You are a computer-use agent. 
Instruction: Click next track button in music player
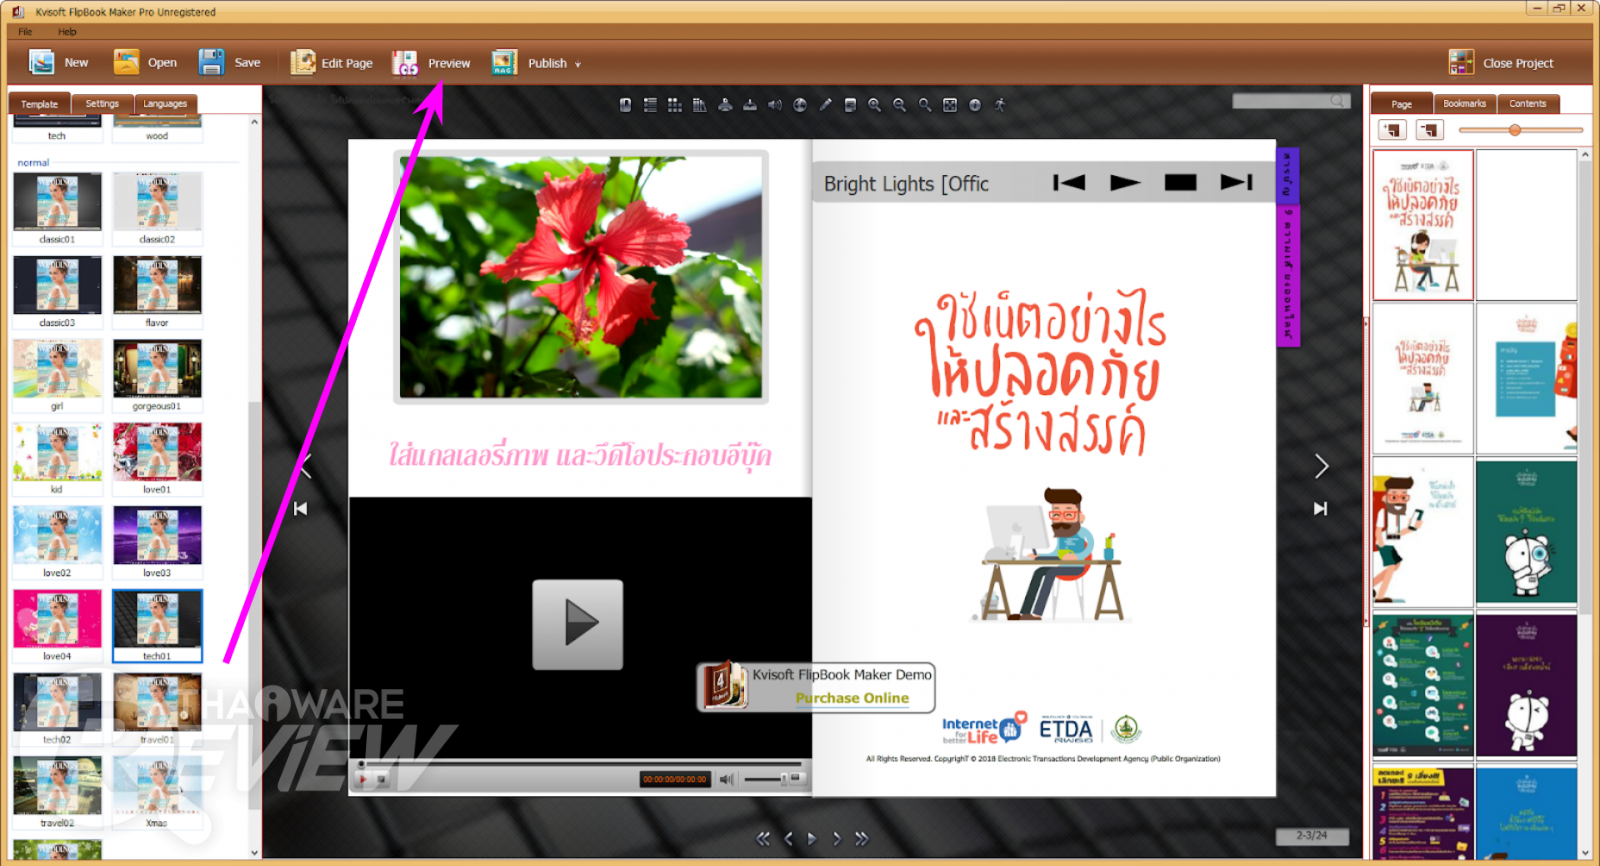pos(1237,182)
